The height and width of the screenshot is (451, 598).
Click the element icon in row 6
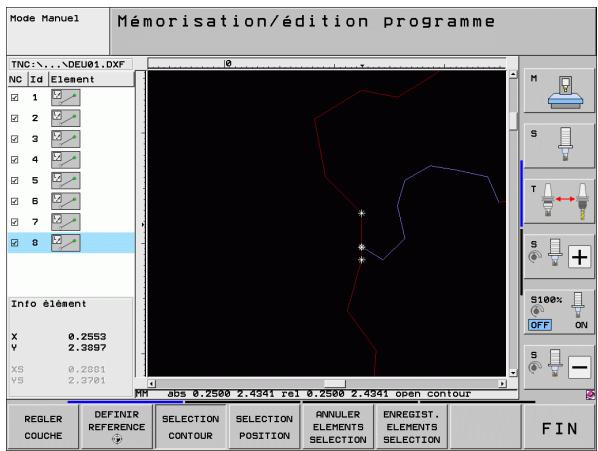pyautogui.click(x=66, y=201)
